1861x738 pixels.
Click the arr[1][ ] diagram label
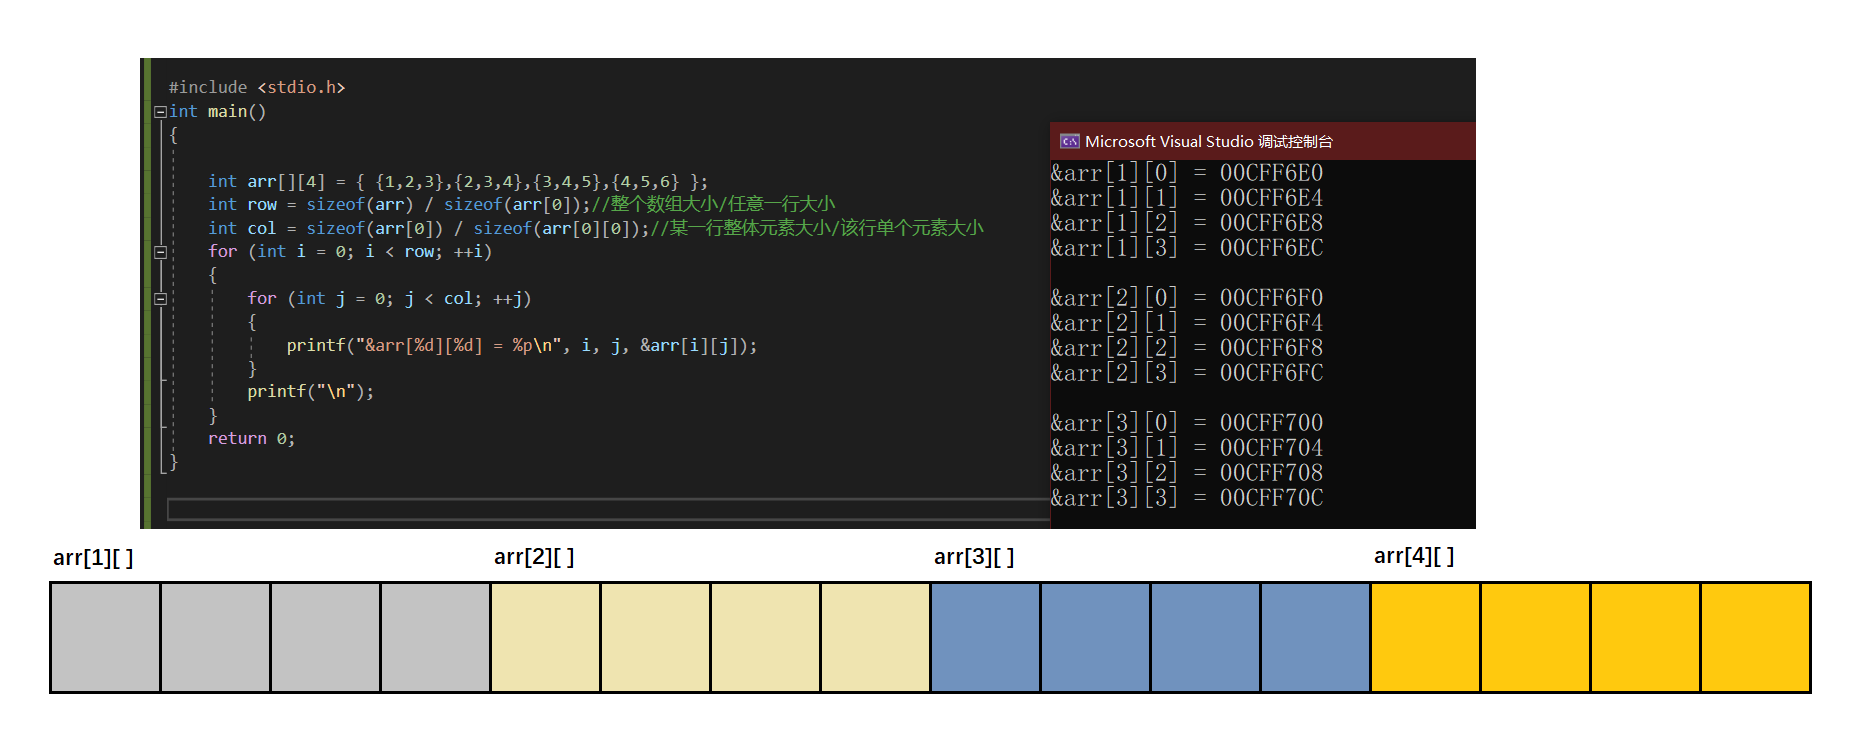[93, 558]
